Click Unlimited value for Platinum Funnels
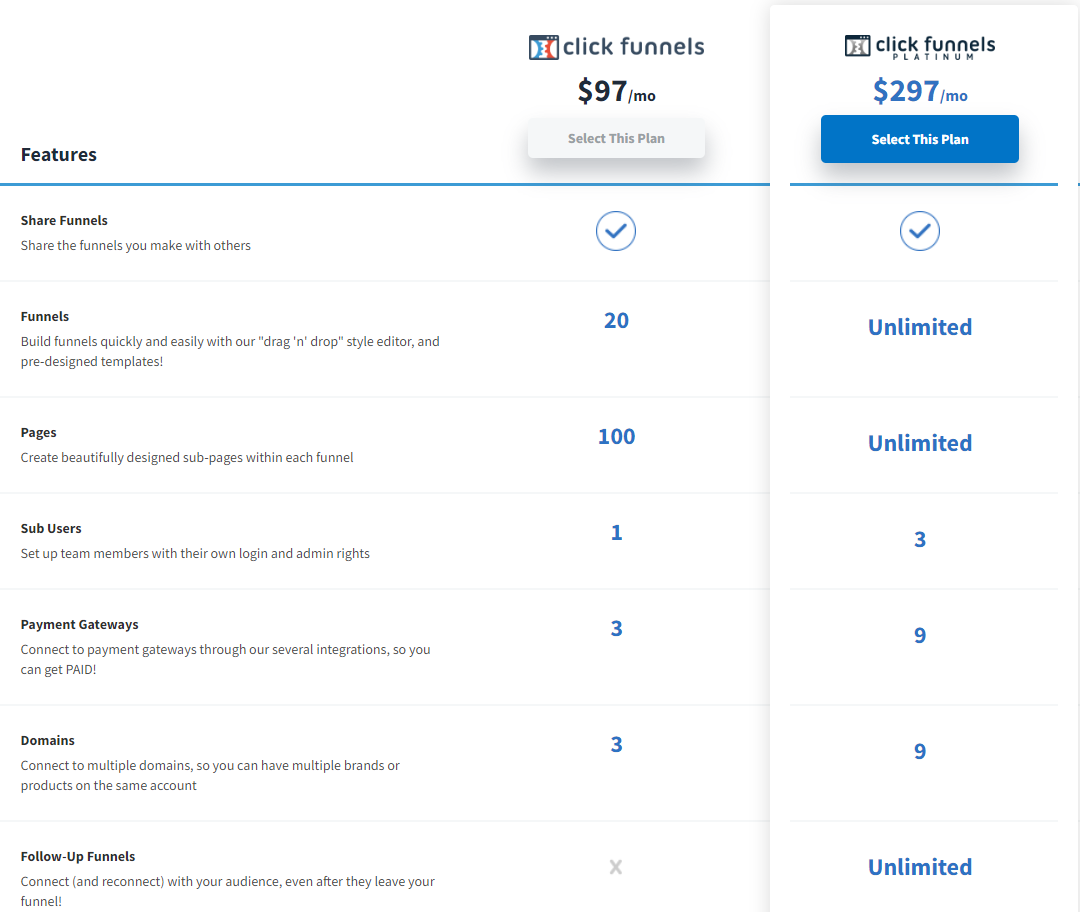This screenshot has height=912, width=1080. click(x=919, y=327)
